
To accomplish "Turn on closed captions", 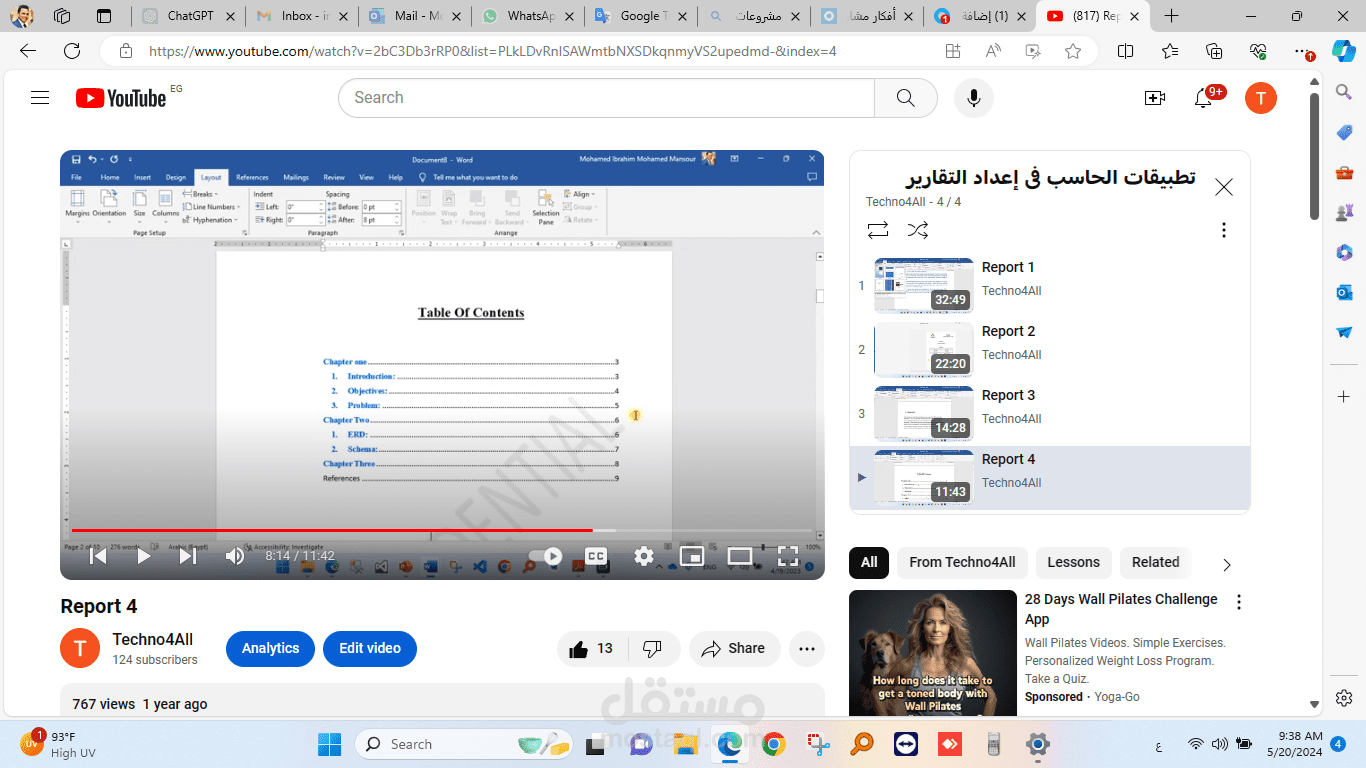I will point(596,556).
